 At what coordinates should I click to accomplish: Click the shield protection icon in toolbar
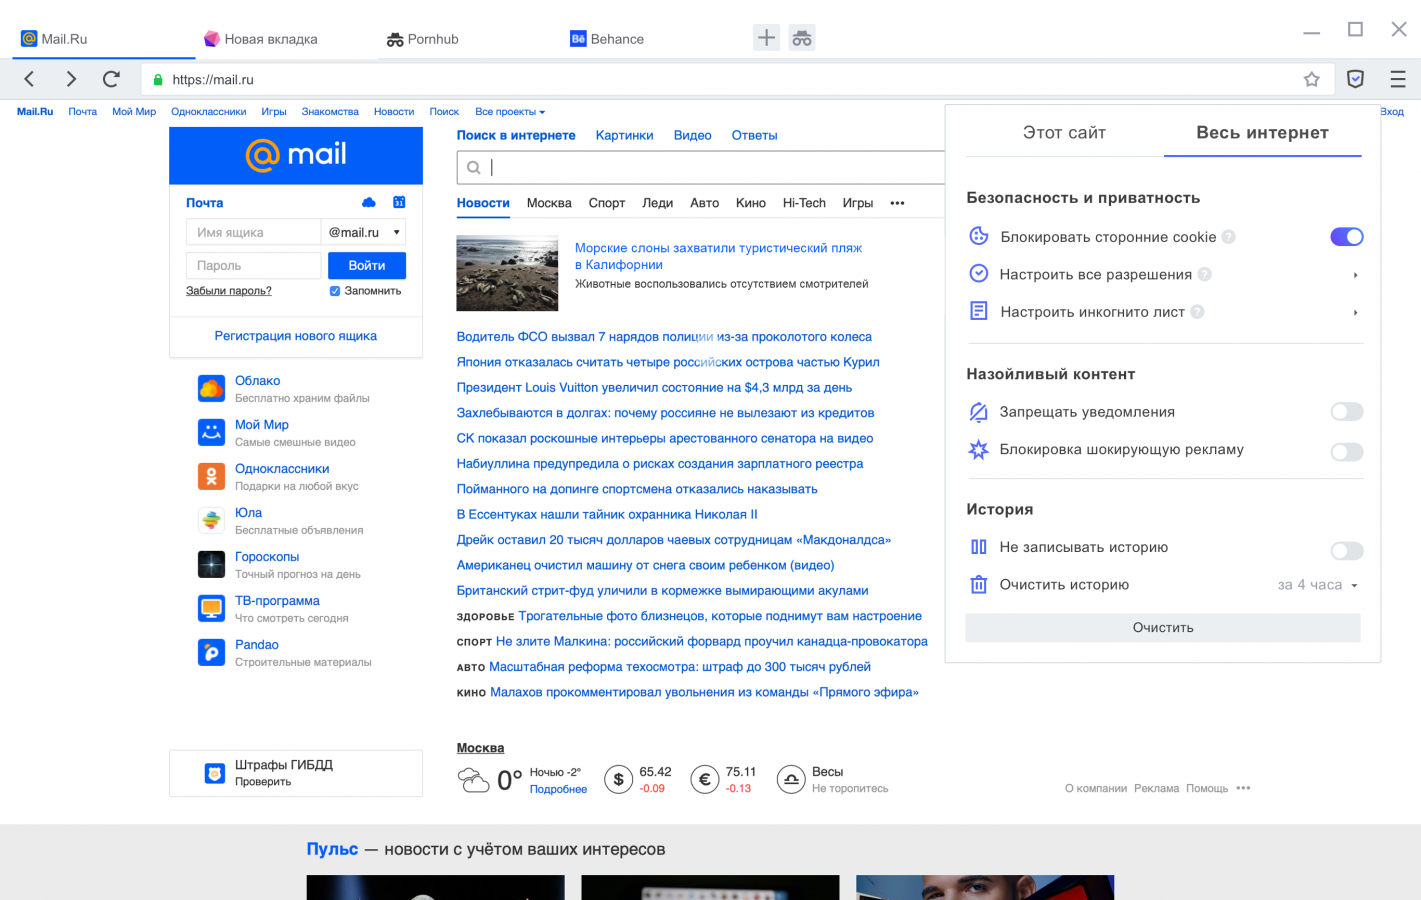tap(1355, 79)
